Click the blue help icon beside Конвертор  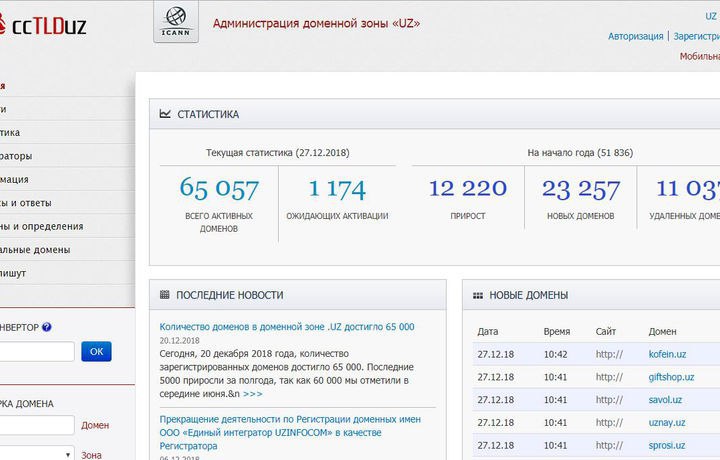46,327
